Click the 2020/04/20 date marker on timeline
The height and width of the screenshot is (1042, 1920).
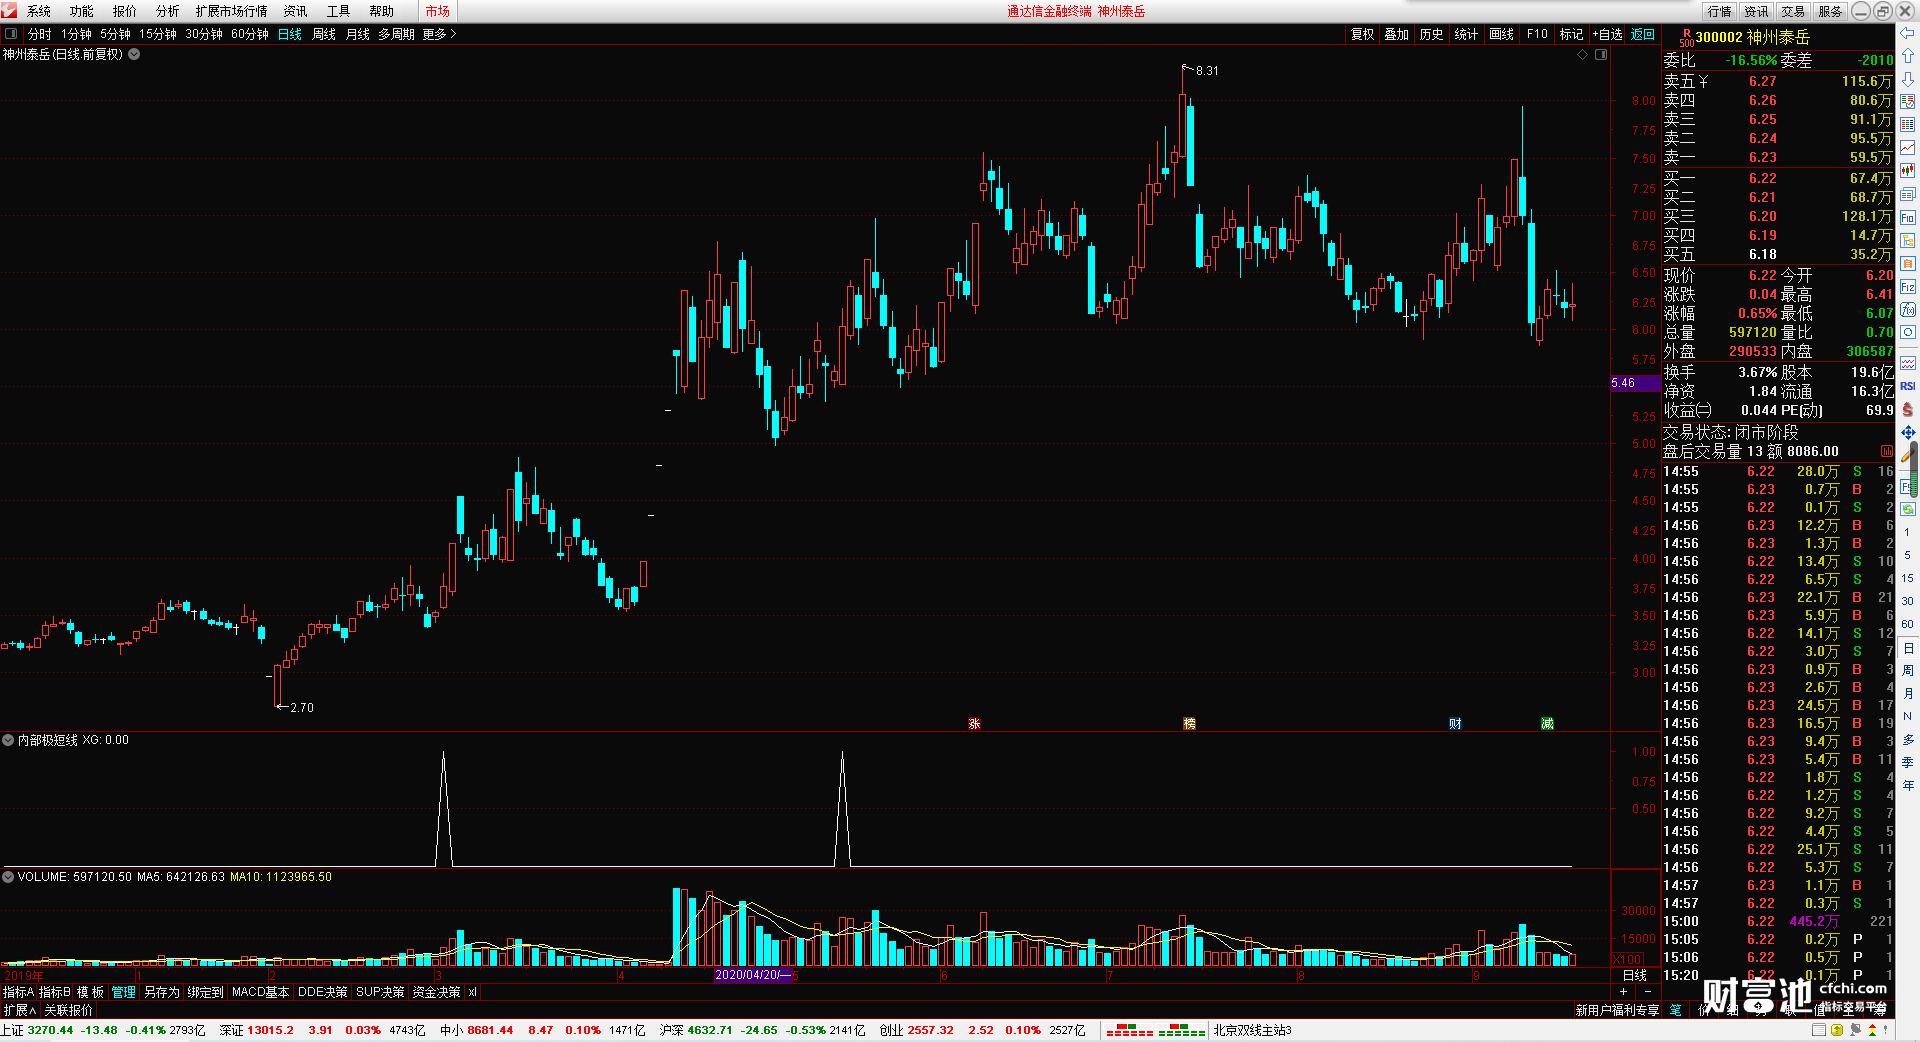753,975
